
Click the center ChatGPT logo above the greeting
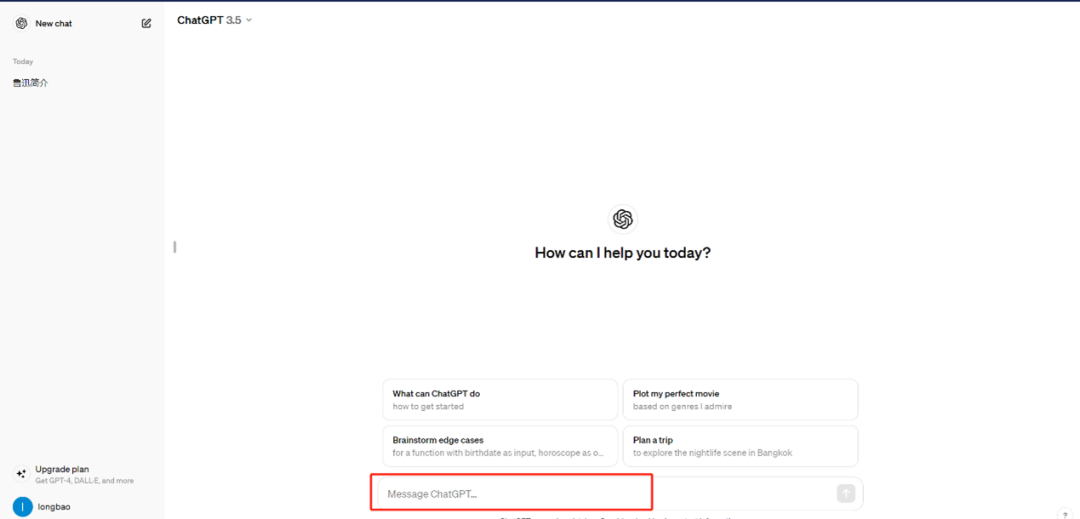click(622, 219)
